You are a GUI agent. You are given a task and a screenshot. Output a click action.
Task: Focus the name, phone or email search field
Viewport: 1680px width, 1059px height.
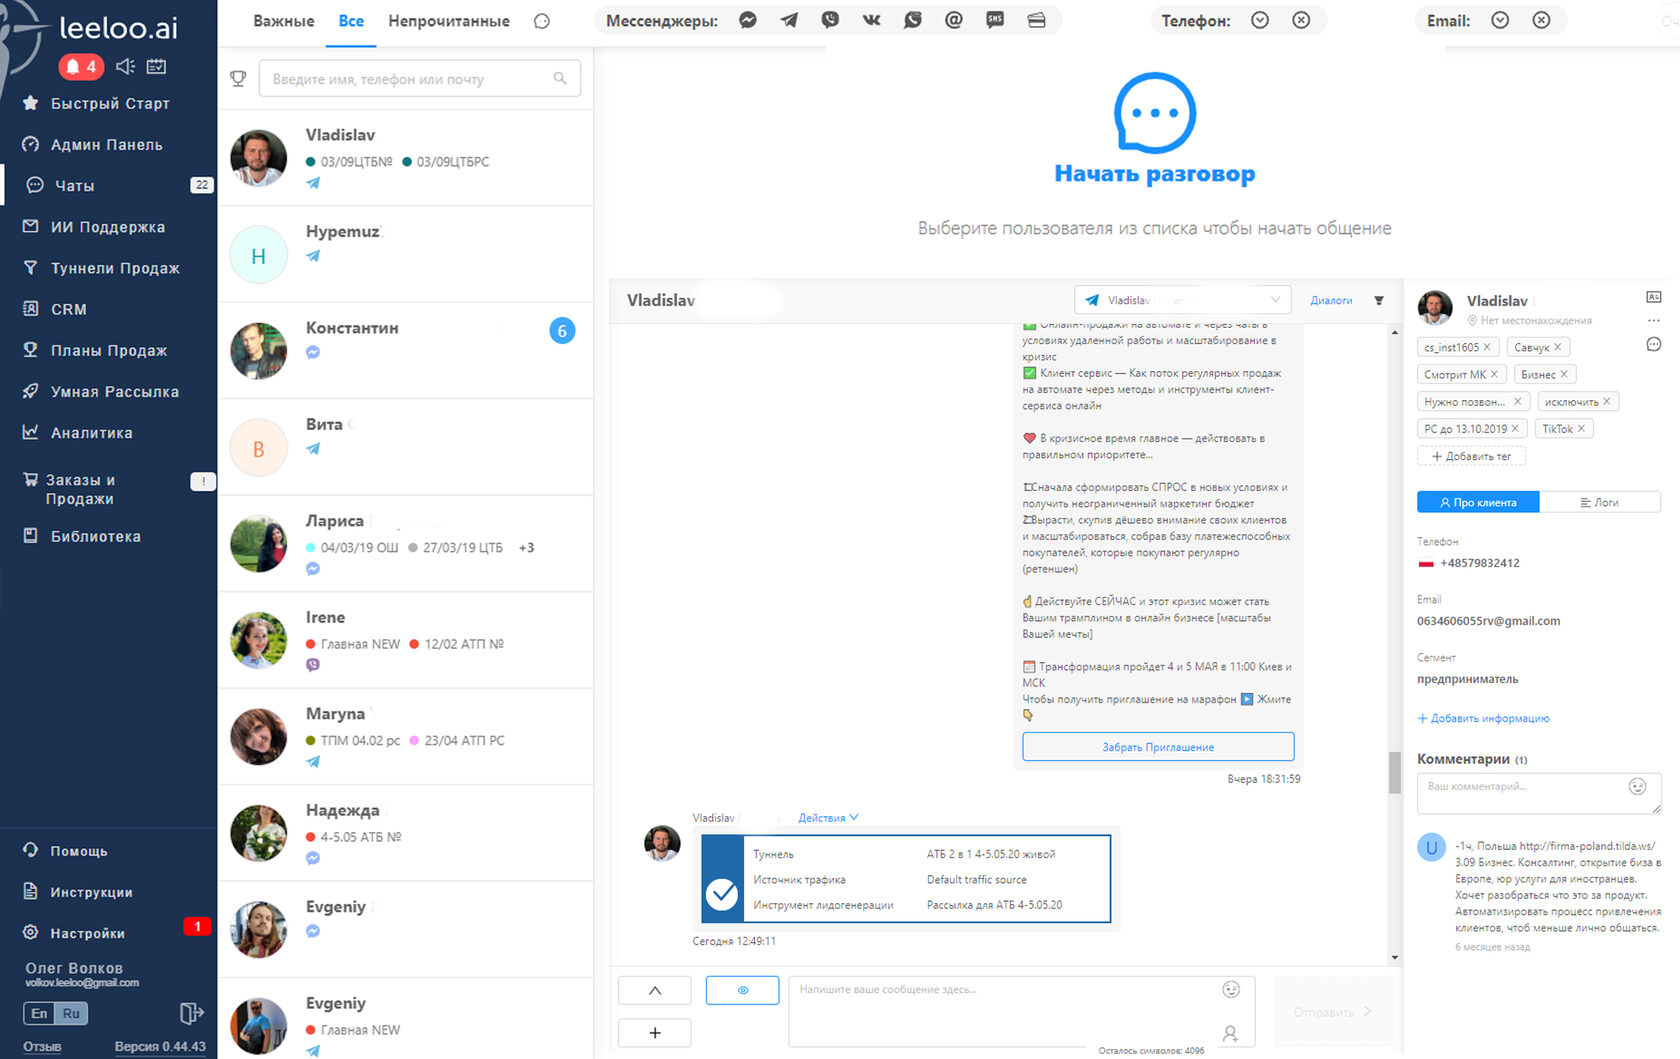[420, 78]
